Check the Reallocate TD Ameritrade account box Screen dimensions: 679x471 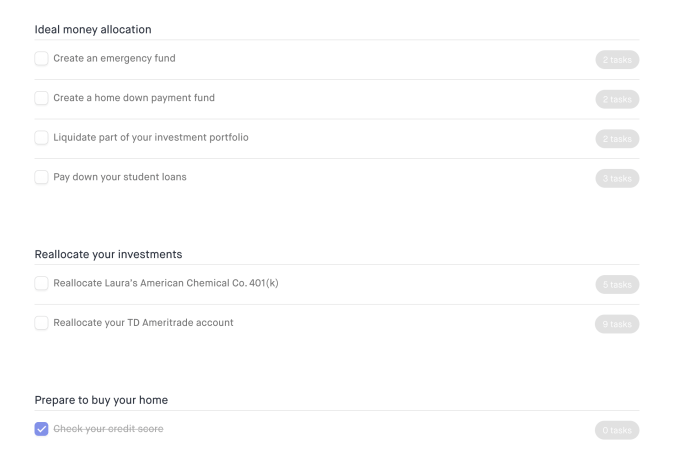pyautogui.click(x=41, y=323)
